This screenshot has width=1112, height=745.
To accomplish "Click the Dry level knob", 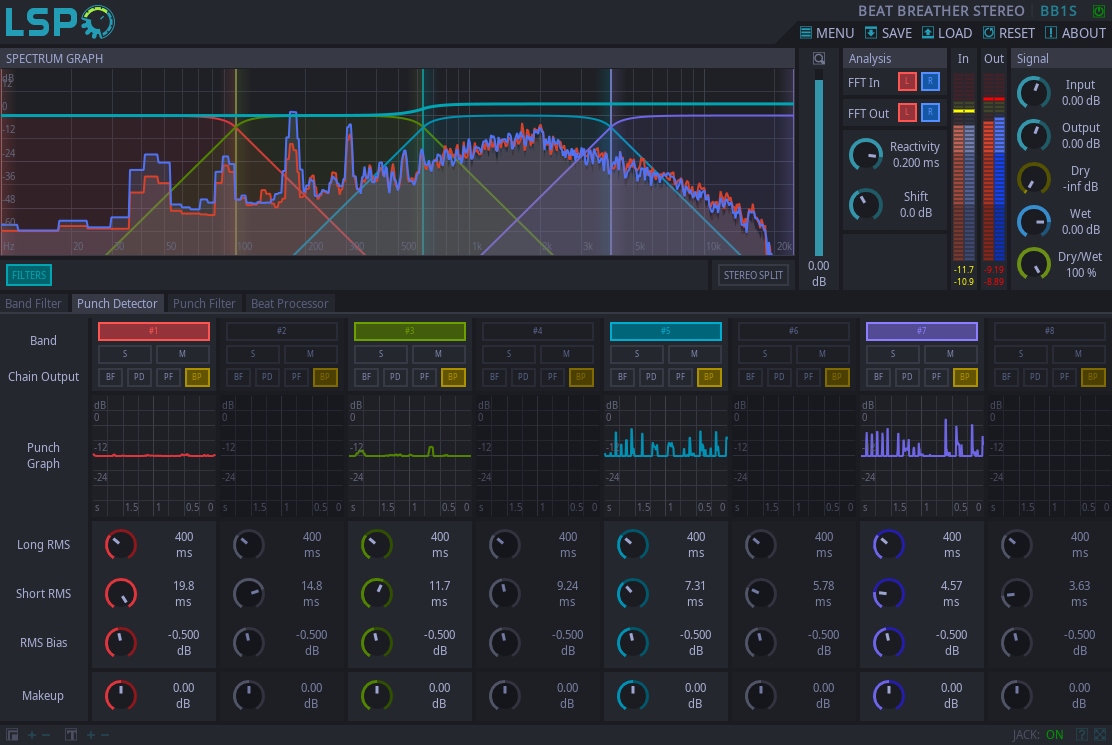I will [1034, 179].
